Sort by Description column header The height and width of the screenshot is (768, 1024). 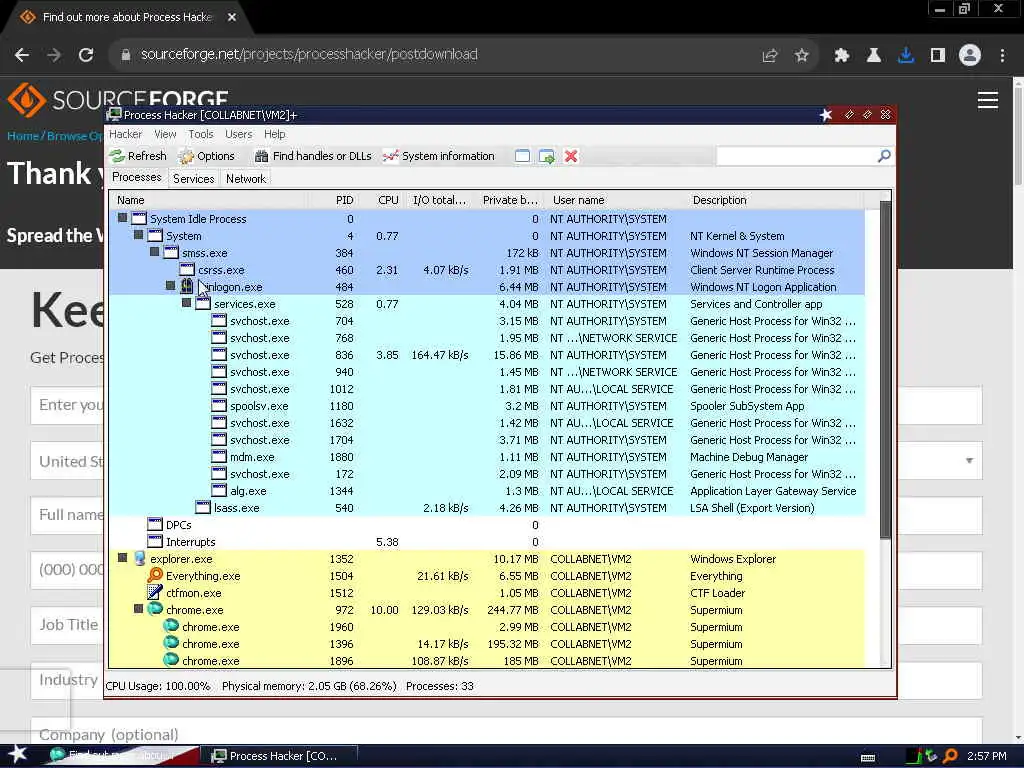(x=774, y=200)
